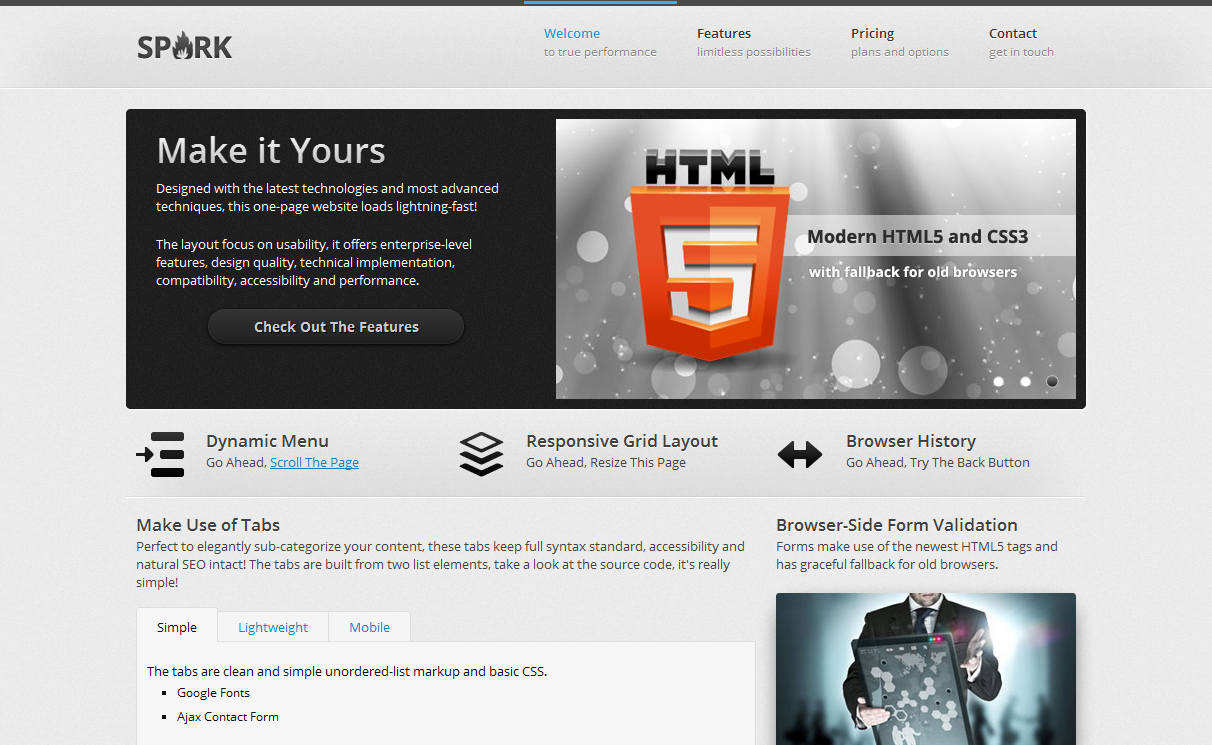Navigate to Contact get in touch
This screenshot has height=745, width=1212.
pos(1021,42)
